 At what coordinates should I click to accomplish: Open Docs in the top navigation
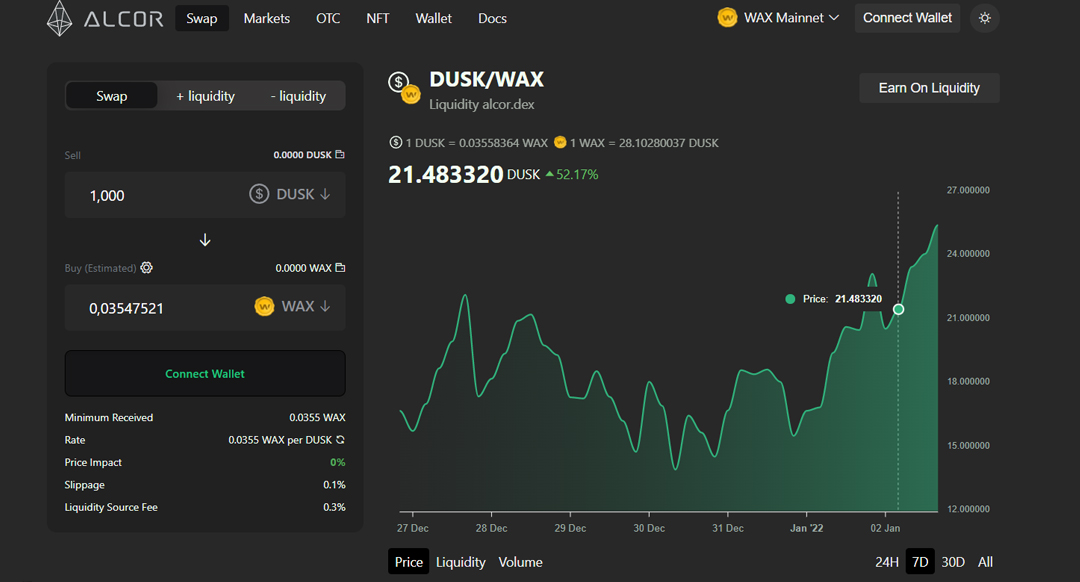tap(492, 19)
